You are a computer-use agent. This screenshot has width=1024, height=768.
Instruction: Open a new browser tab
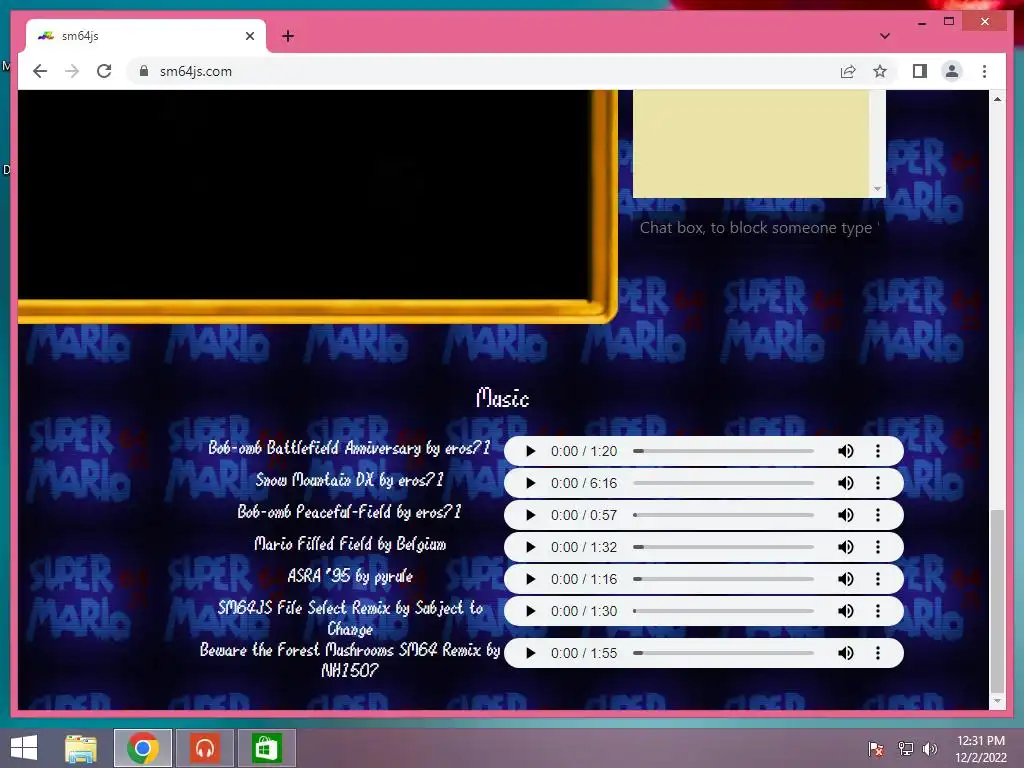[288, 36]
